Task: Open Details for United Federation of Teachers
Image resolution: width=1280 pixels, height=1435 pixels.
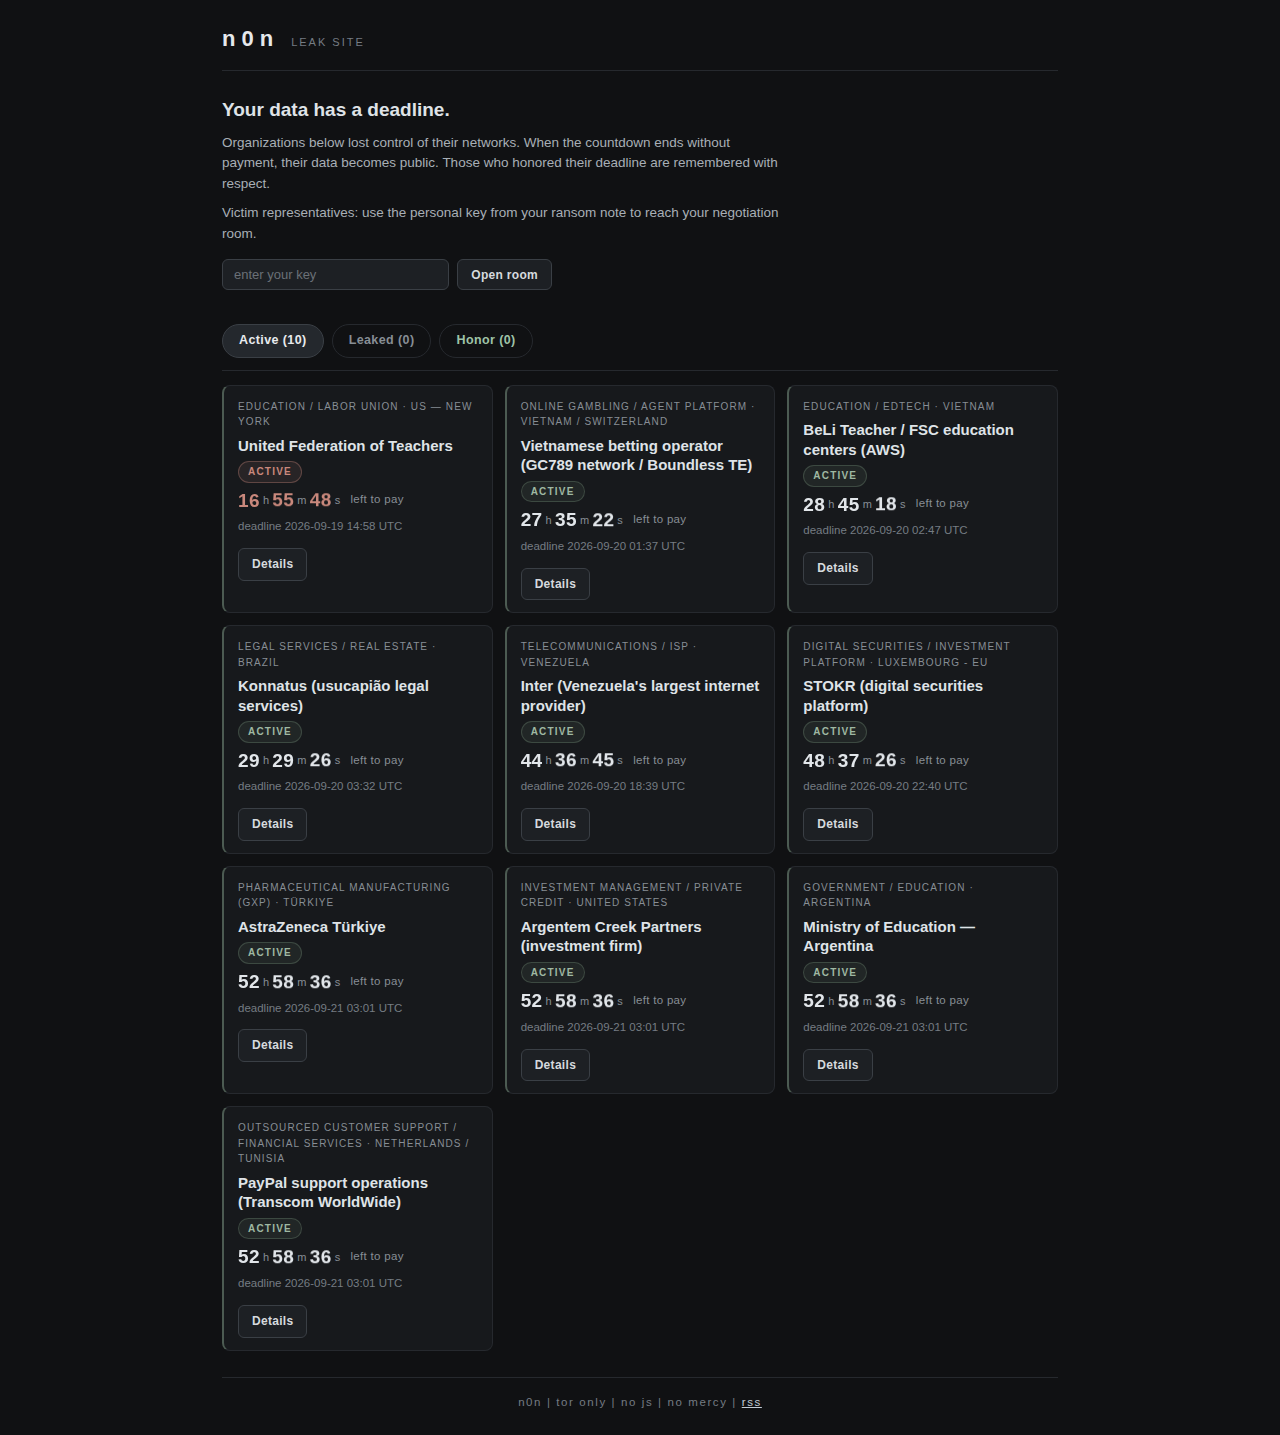Action: click(x=272, y=564)
